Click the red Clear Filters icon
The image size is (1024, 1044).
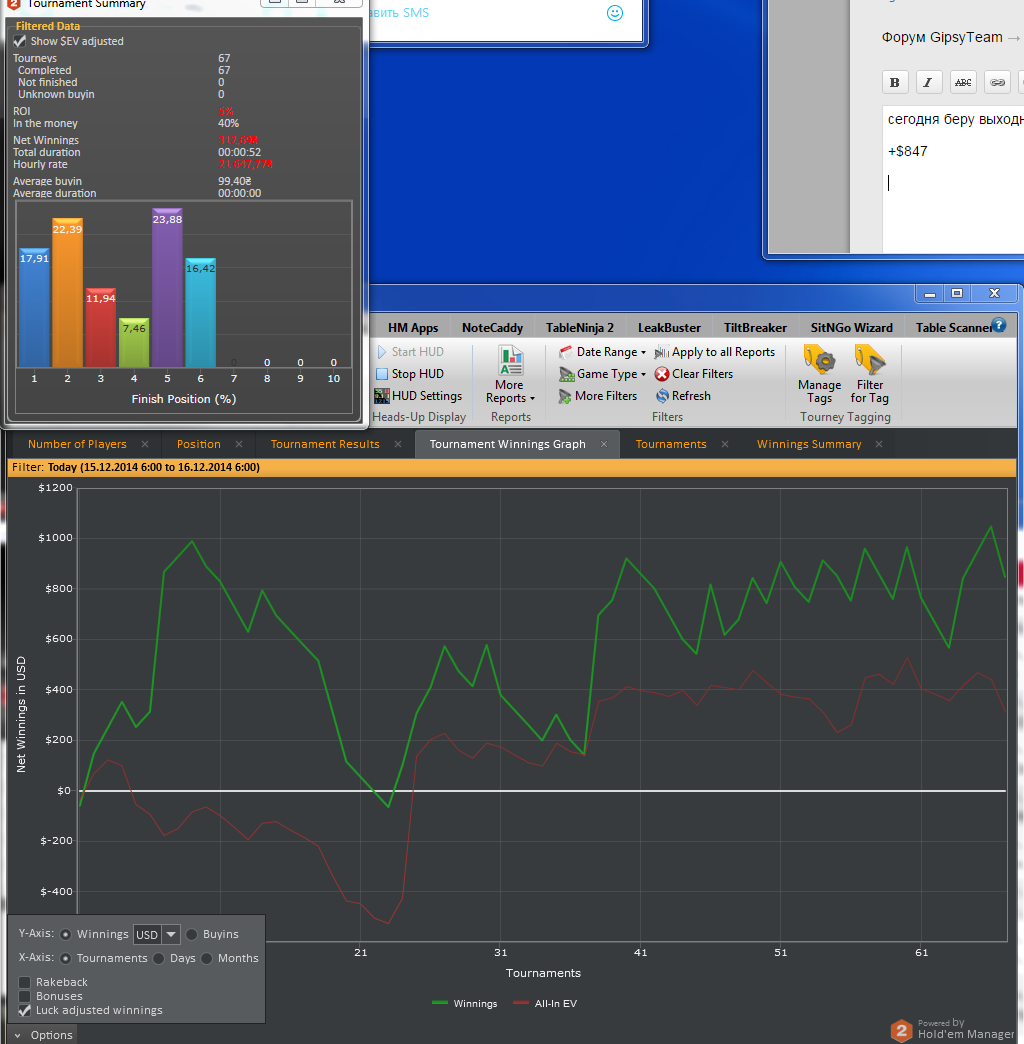661,374
